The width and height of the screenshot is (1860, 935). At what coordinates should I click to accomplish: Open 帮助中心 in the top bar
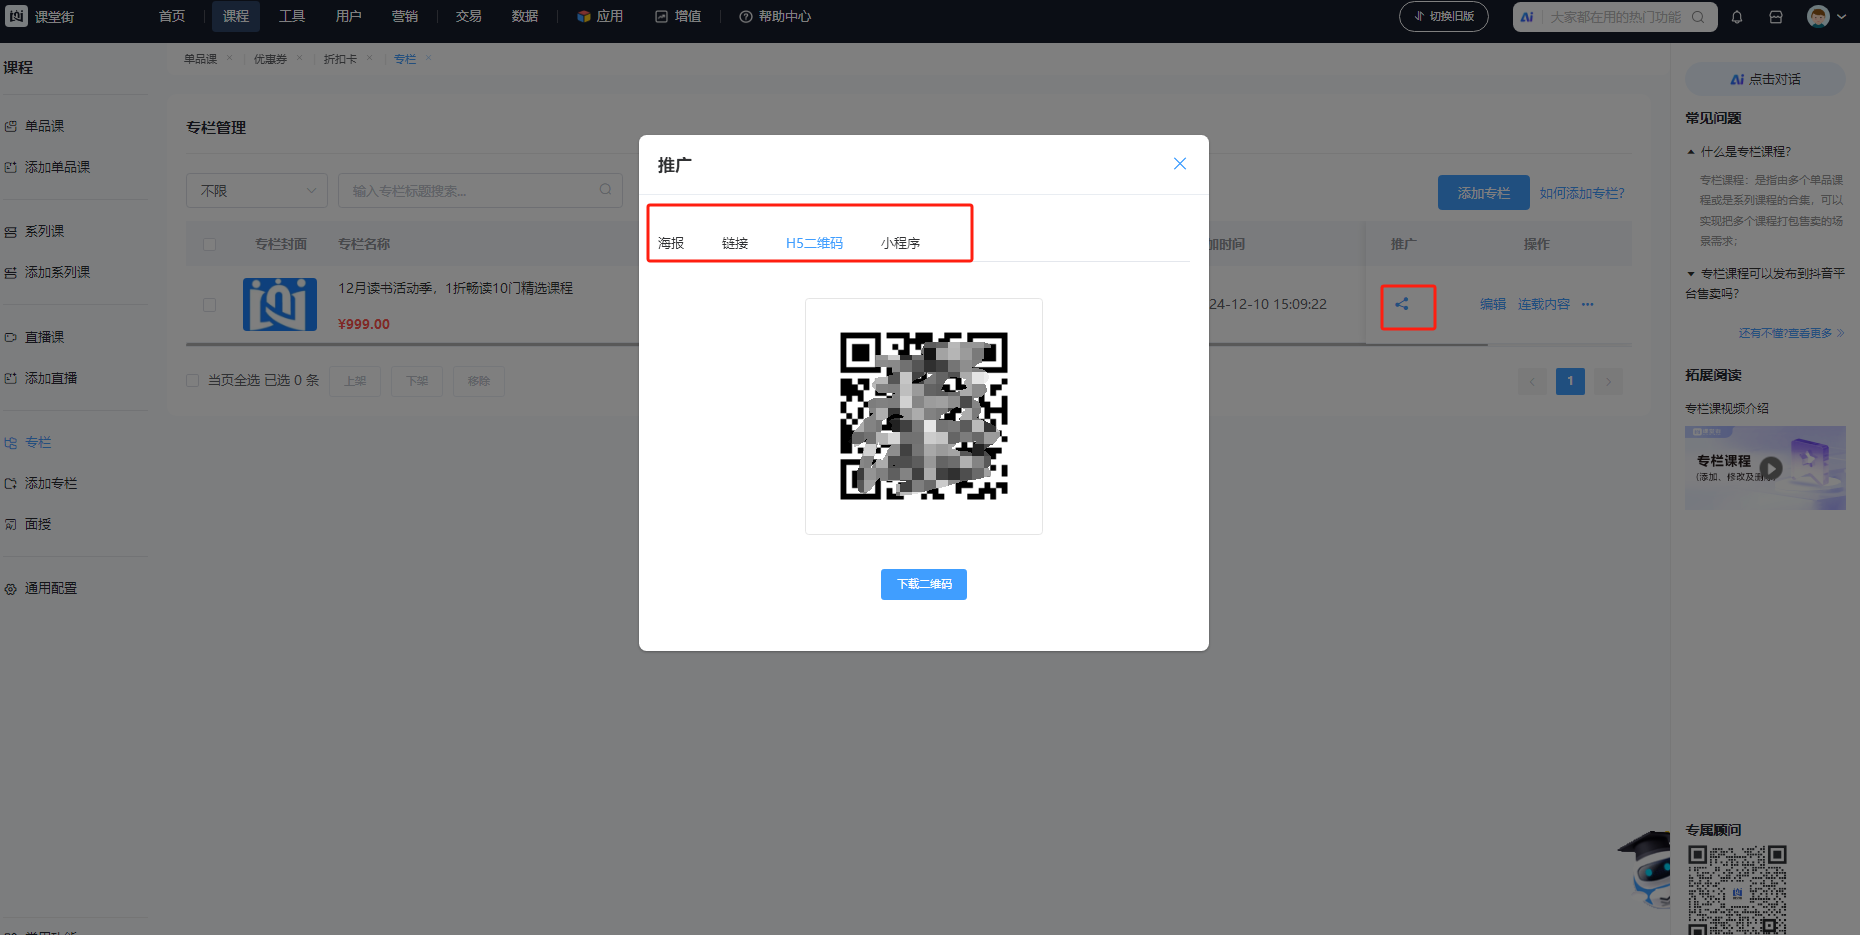pos(775,16)
